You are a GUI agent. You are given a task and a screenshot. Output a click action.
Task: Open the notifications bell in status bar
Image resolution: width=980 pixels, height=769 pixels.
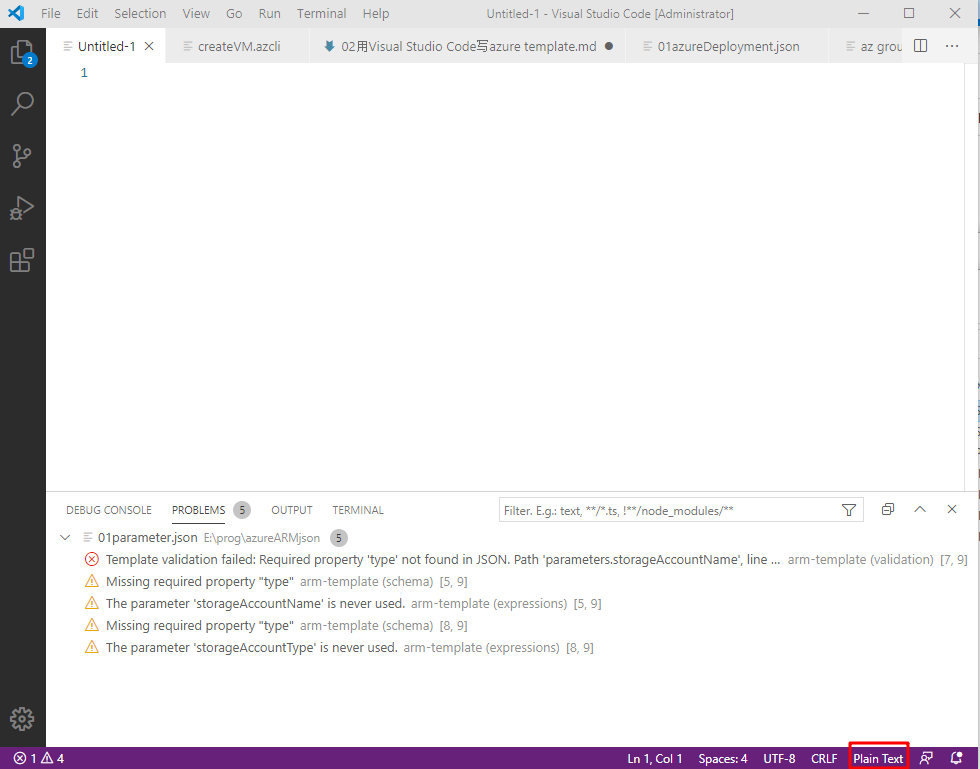pyautogui.click(x=956, y=758)
